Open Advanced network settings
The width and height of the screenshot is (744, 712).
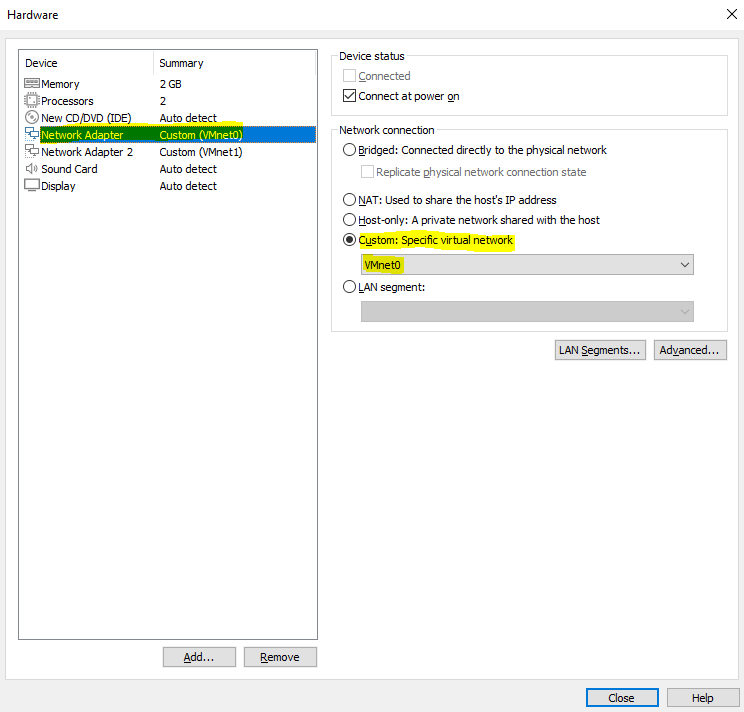coord(690,350)
